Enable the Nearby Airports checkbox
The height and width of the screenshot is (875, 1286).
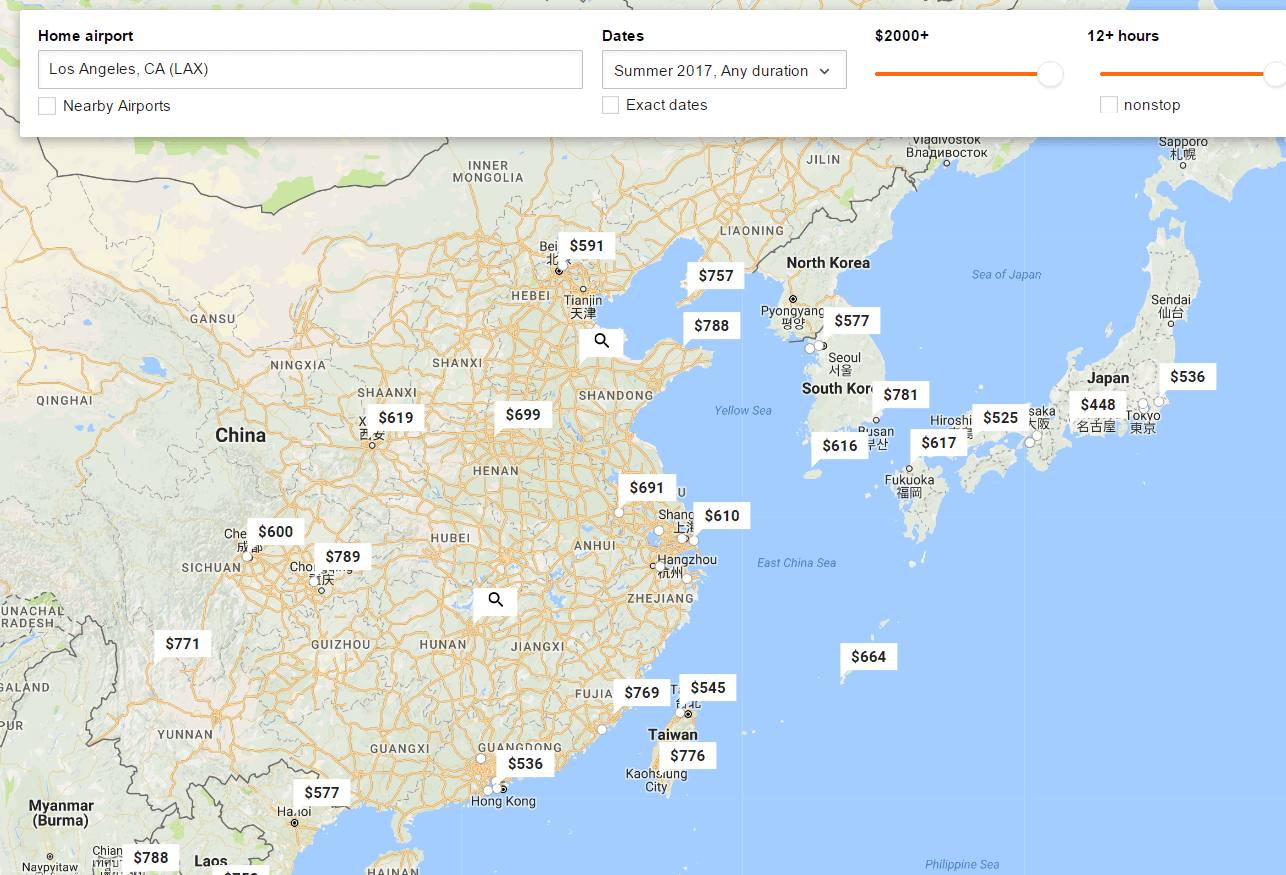47,106
